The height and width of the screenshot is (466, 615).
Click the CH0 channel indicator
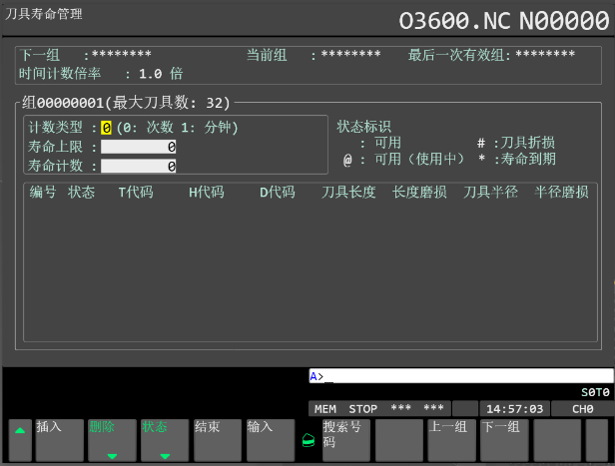pyautogui.click(x=582, y=409)
